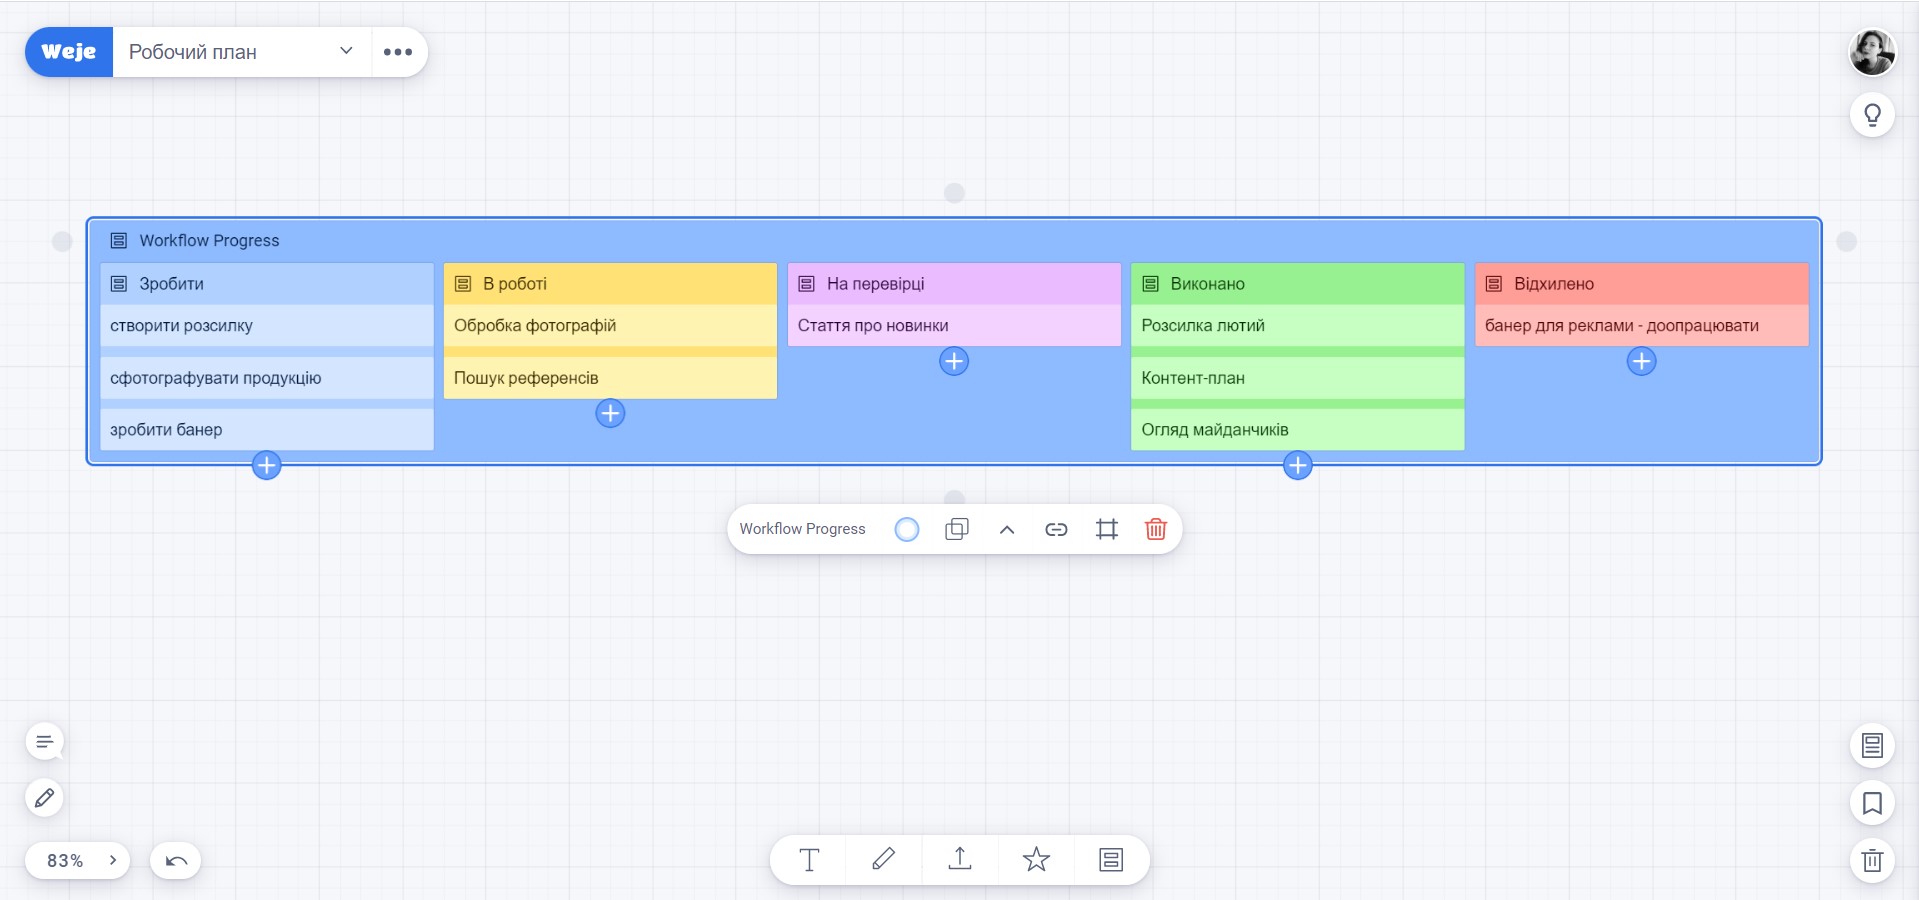Click the frame crop icon in toolbar
Image resolution: width=1919 pixels, height=900 pixels.
(1106, 529)
